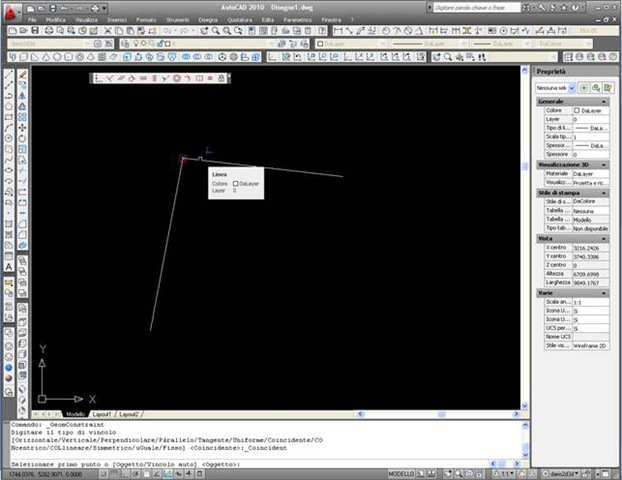Switch to the Layout2 tab
Image resolution: width=622 pixels, height=480 pixels.
click(129, 414)
